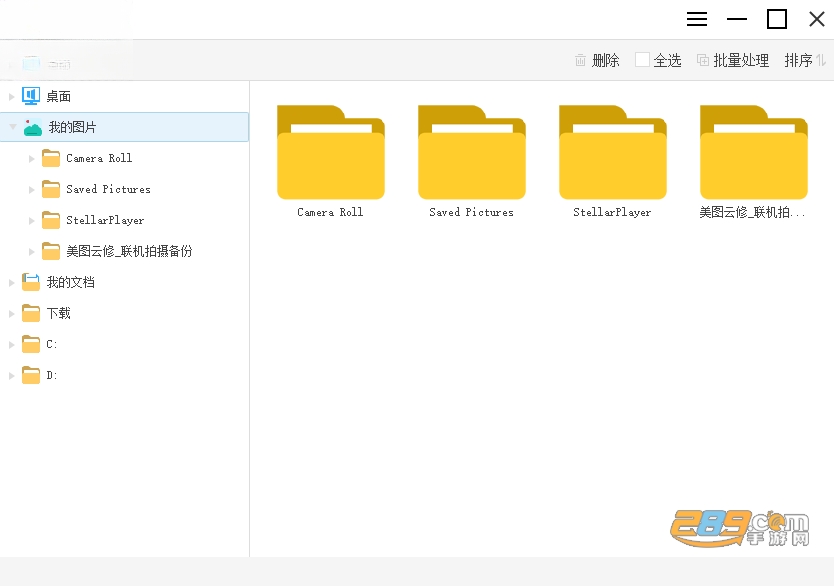Click the Downloads folder icon in the sidebar
Image resolution: width=834 pixels, height=586 pixels.
coord(31,313)
